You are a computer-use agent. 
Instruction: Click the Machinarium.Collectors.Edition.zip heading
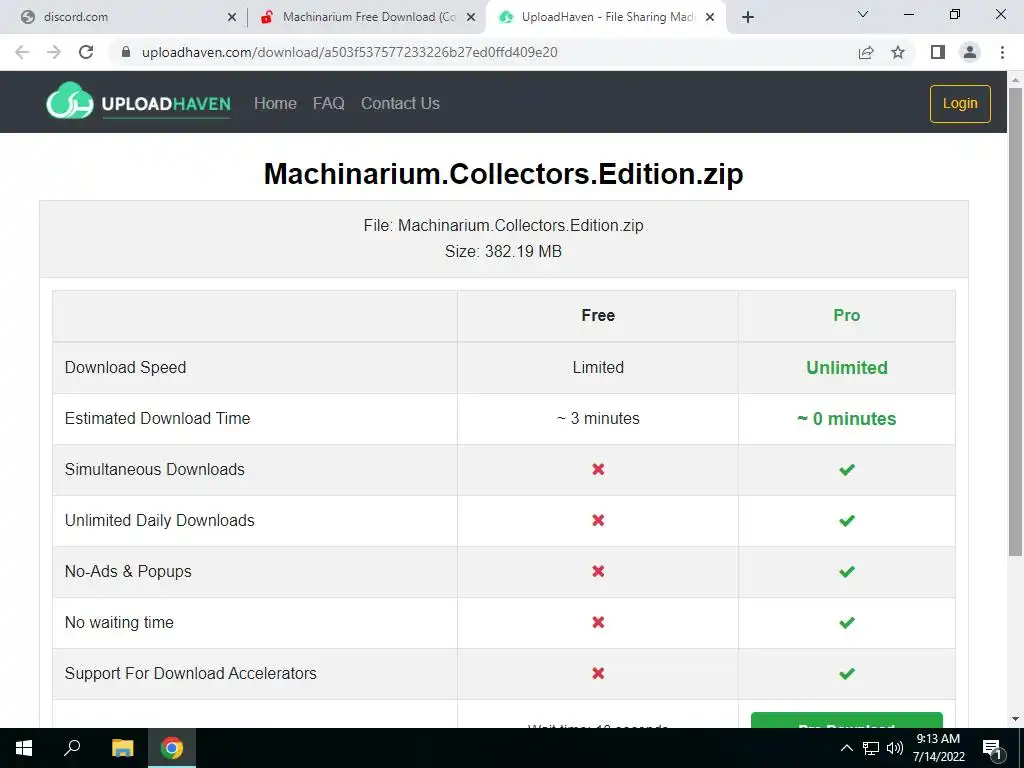pos(504,174)
